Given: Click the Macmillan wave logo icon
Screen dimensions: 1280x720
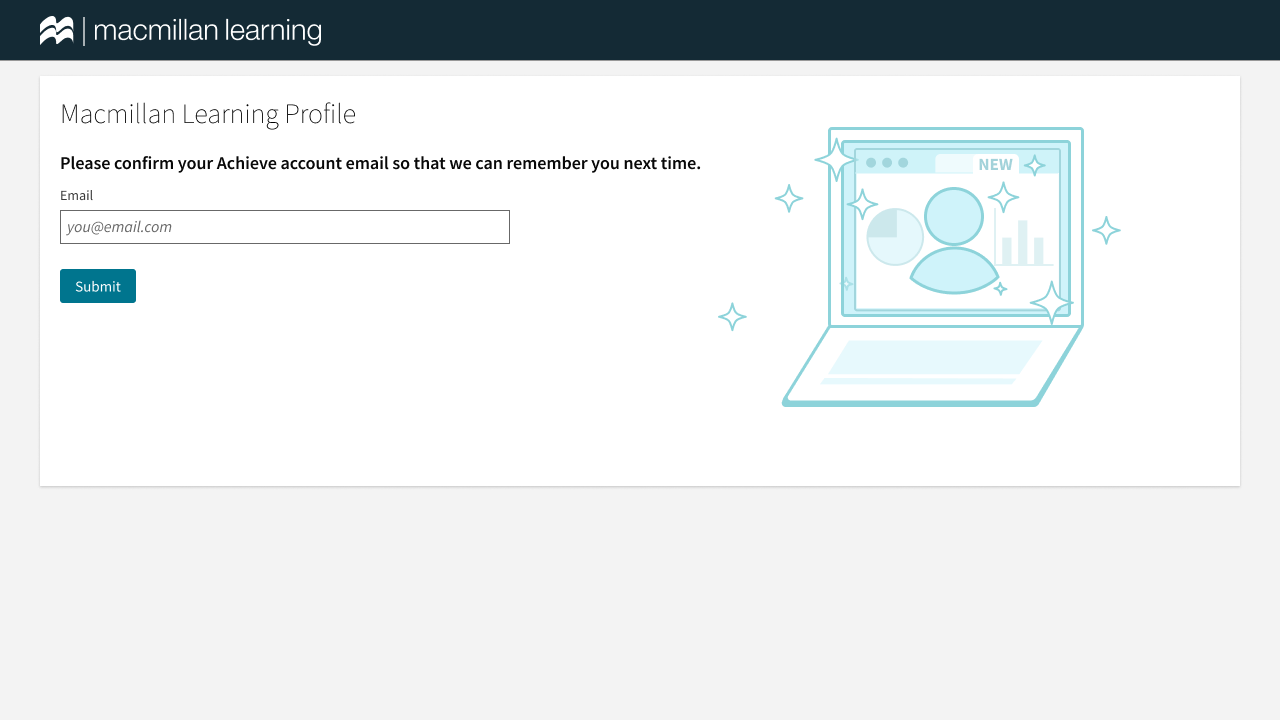Looking at the screenshot, I should pos(57,31).
